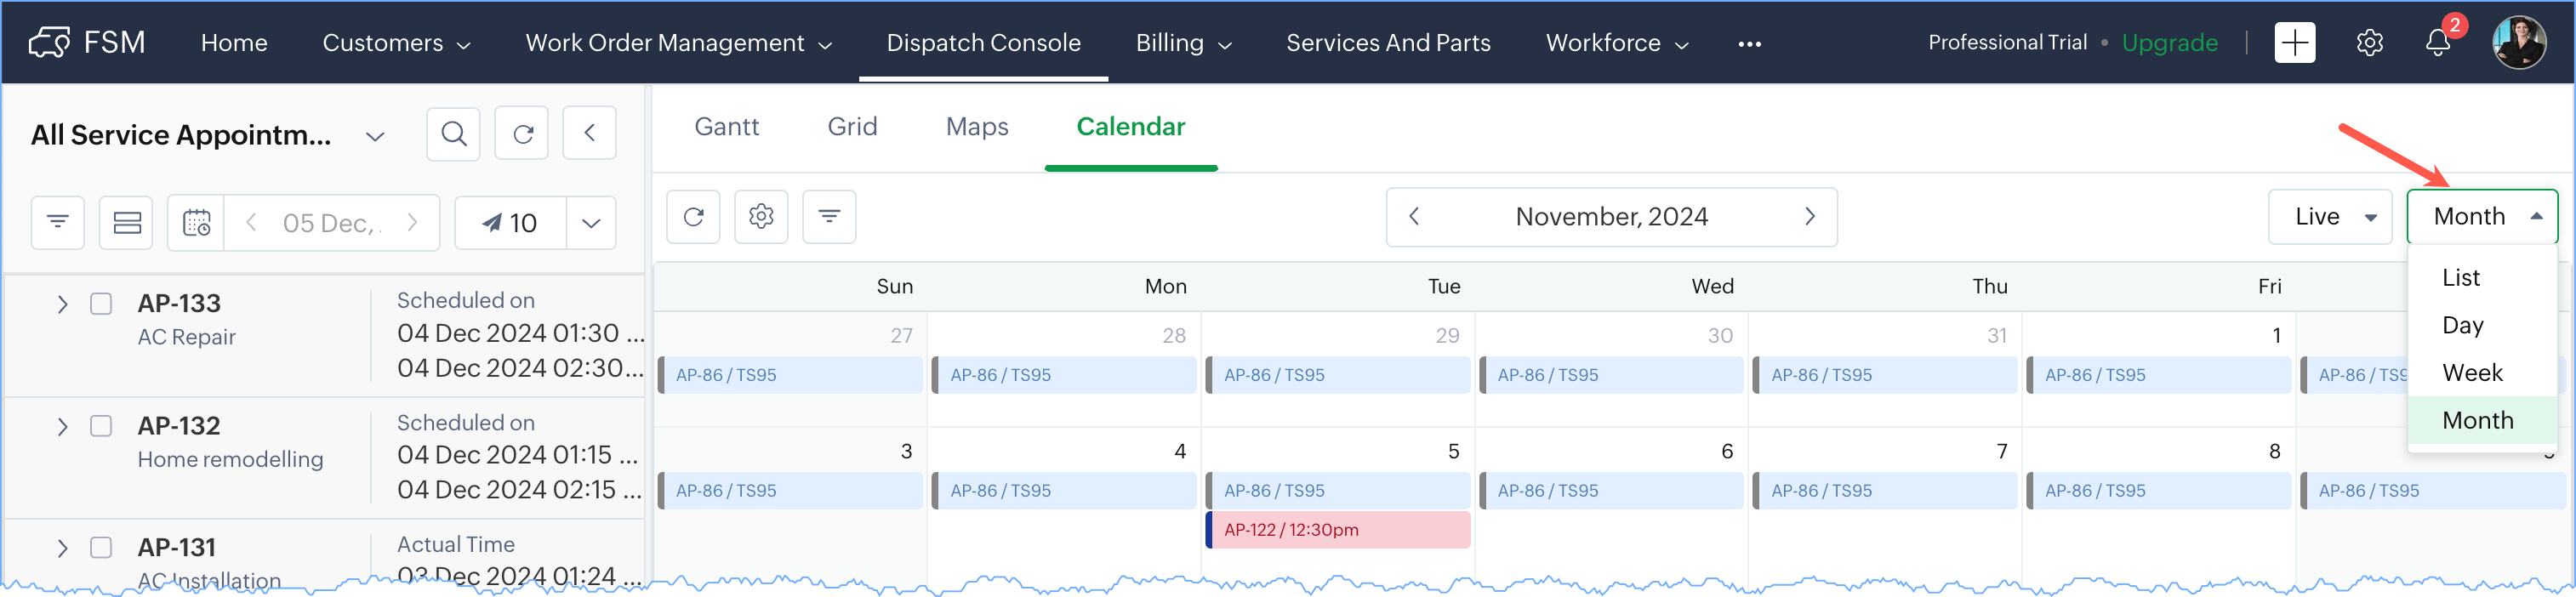Click the notifications bell icon

(2437, 43)
